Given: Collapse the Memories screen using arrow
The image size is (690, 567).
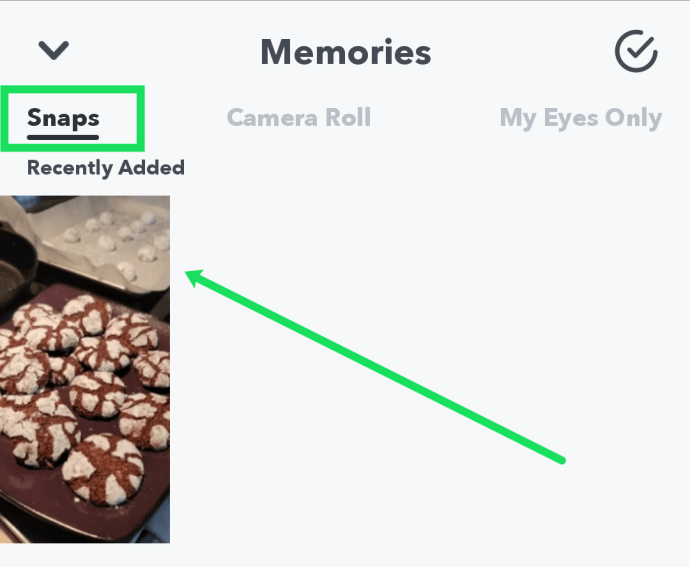Looking at the screenshot, I should [52, 50].
